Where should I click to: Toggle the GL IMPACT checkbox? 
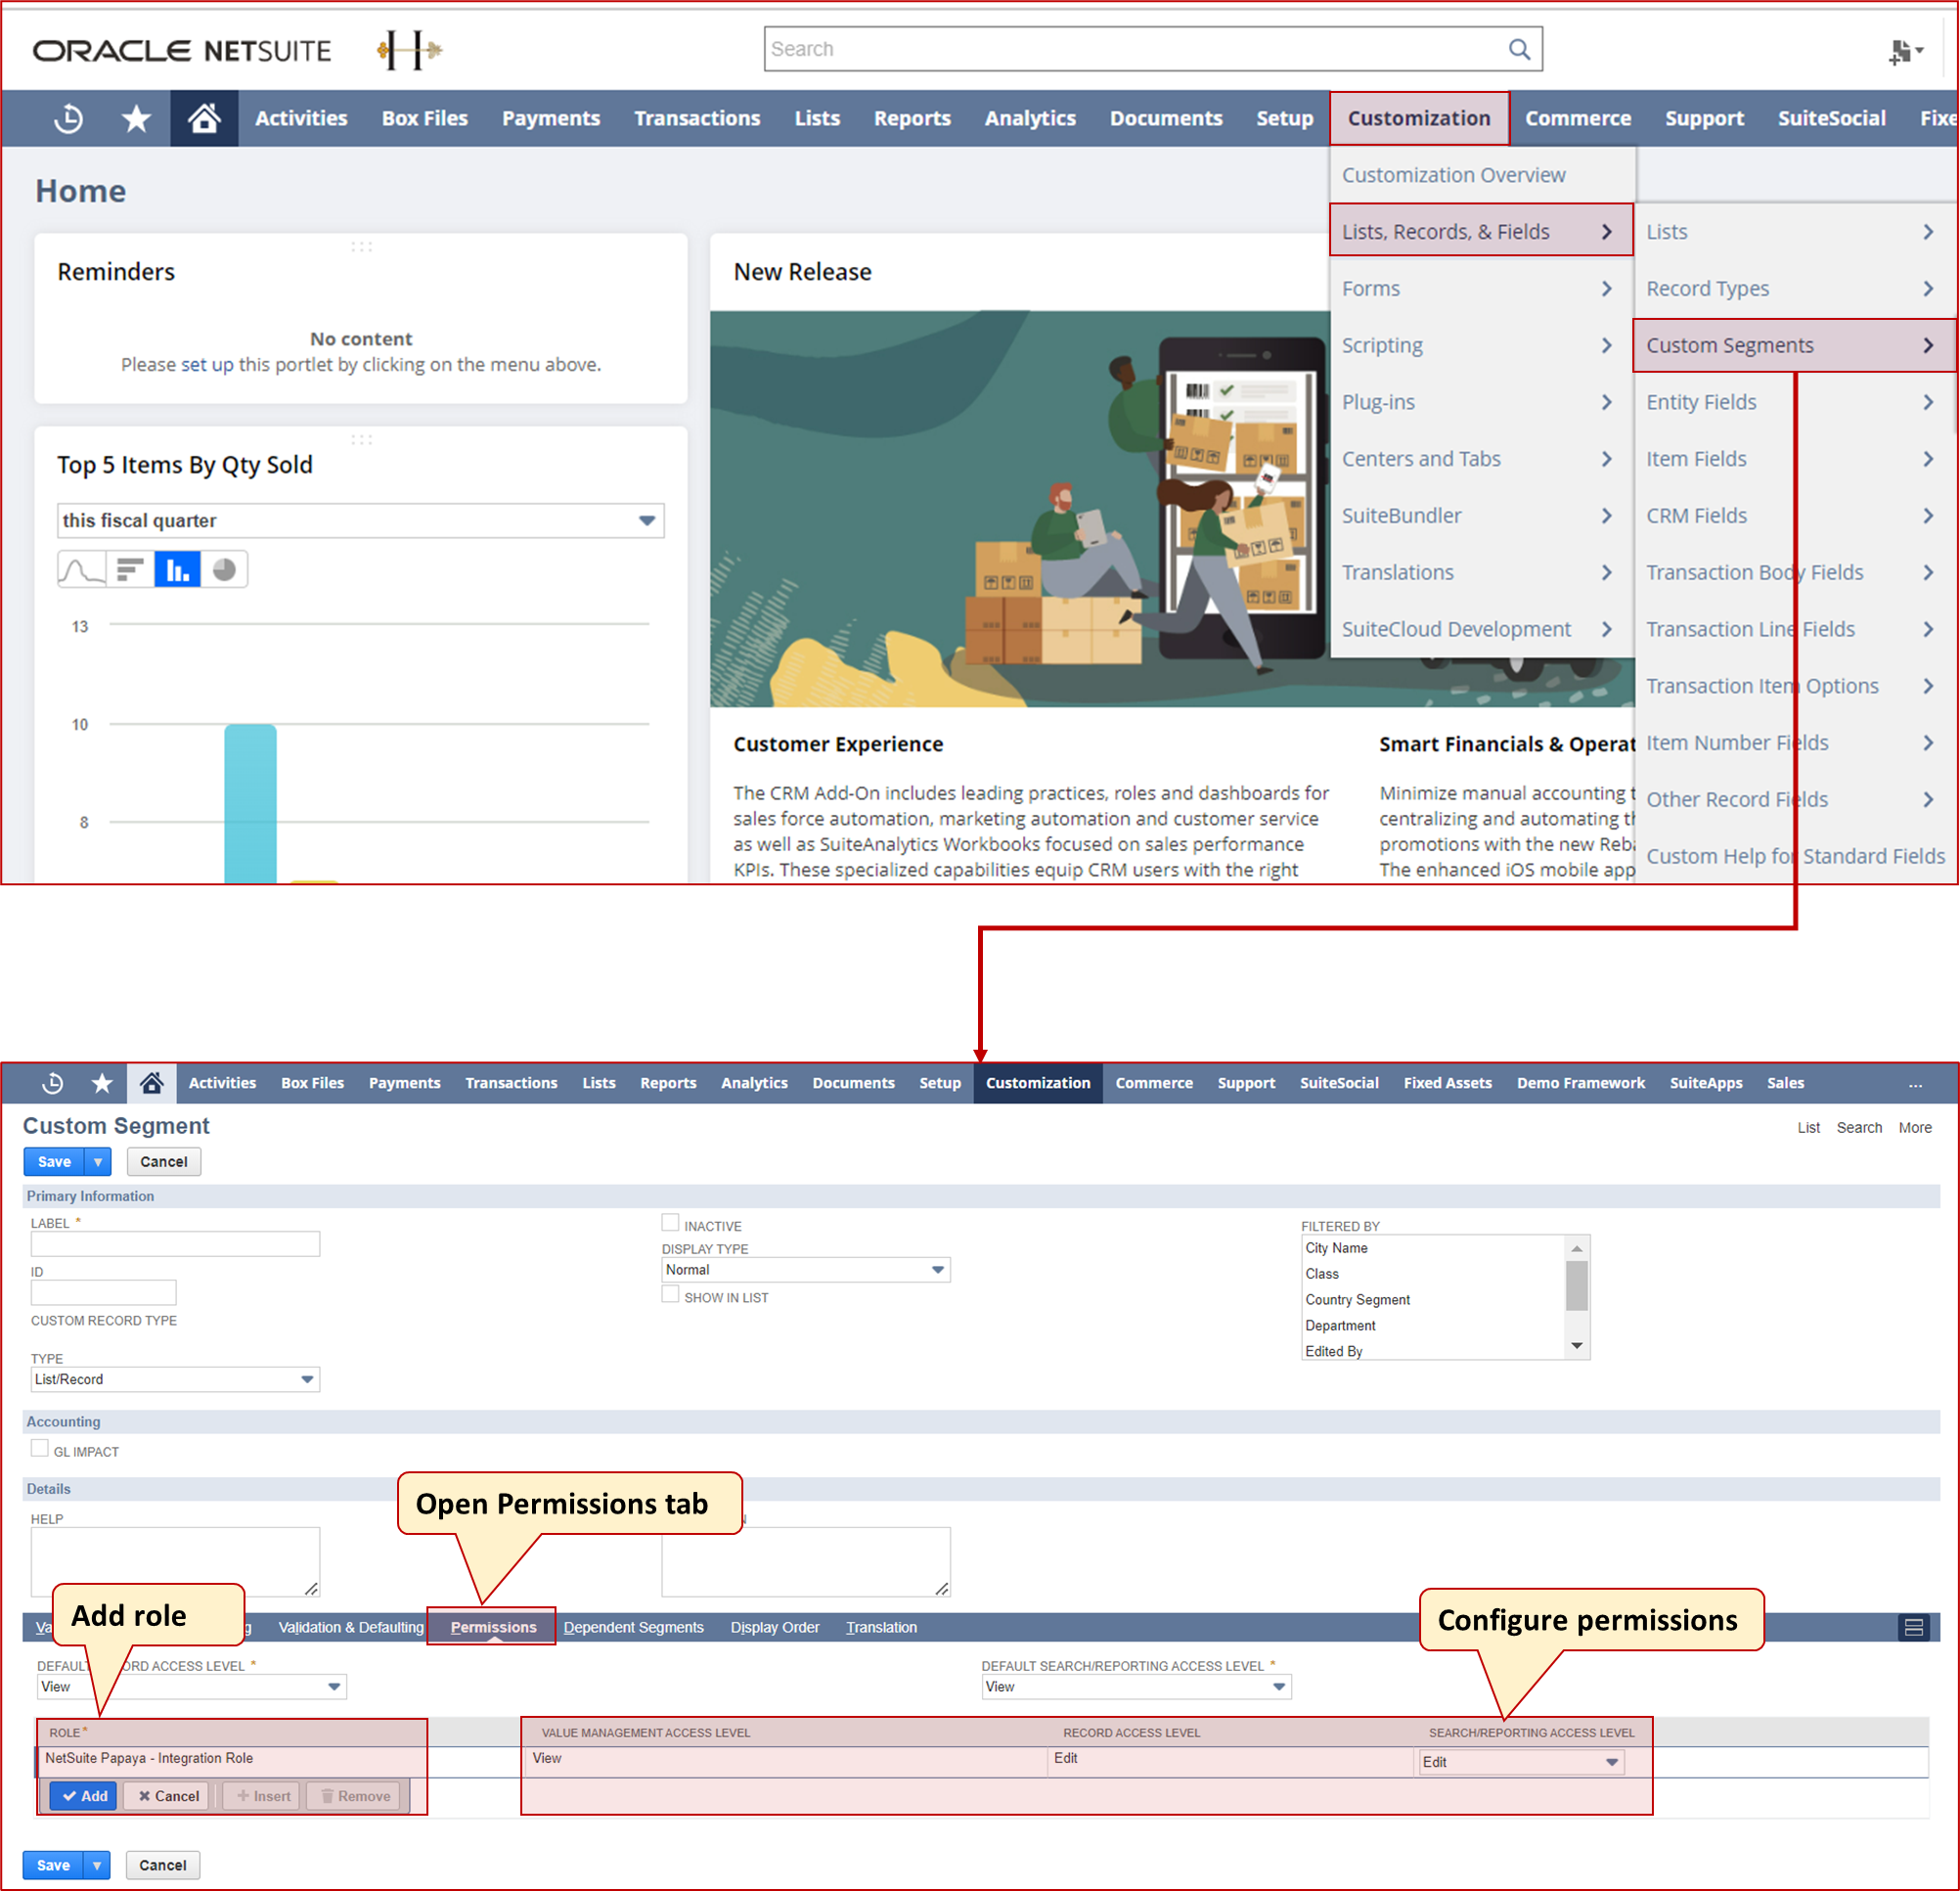click(40, 1447)
